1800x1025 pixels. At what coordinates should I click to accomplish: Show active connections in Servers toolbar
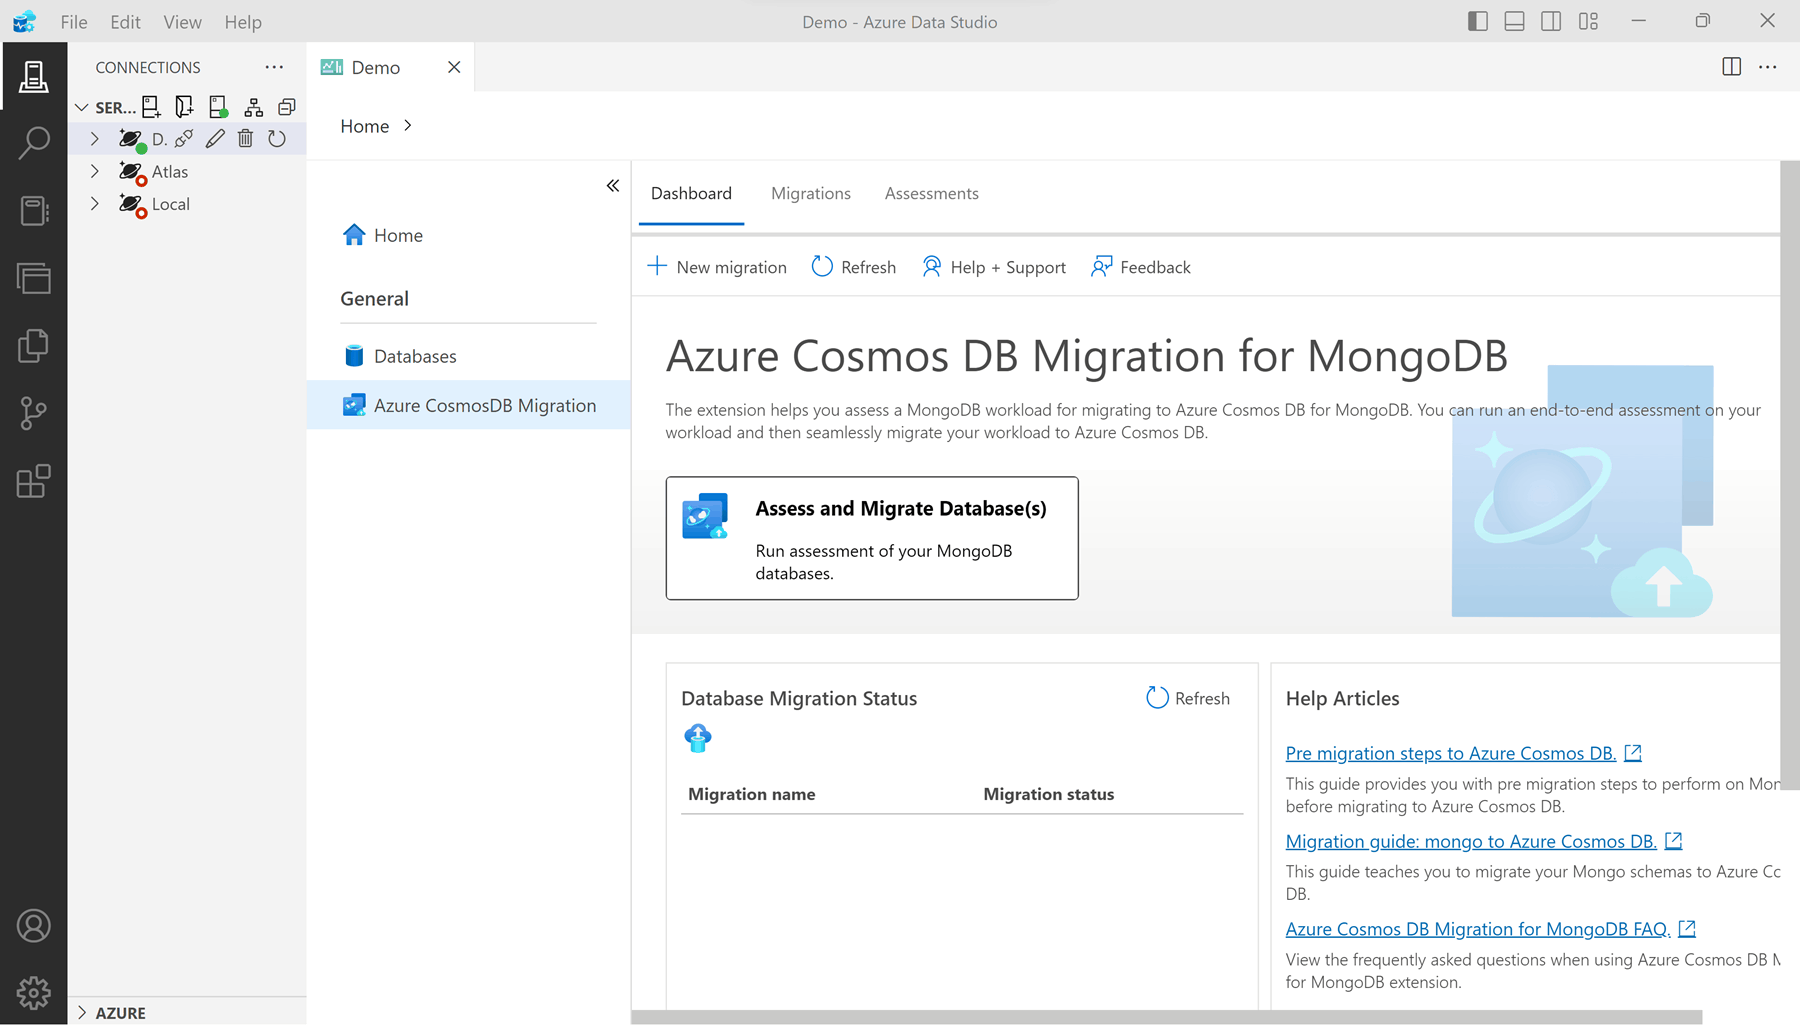pyautogui.click(x=217, y=106)
